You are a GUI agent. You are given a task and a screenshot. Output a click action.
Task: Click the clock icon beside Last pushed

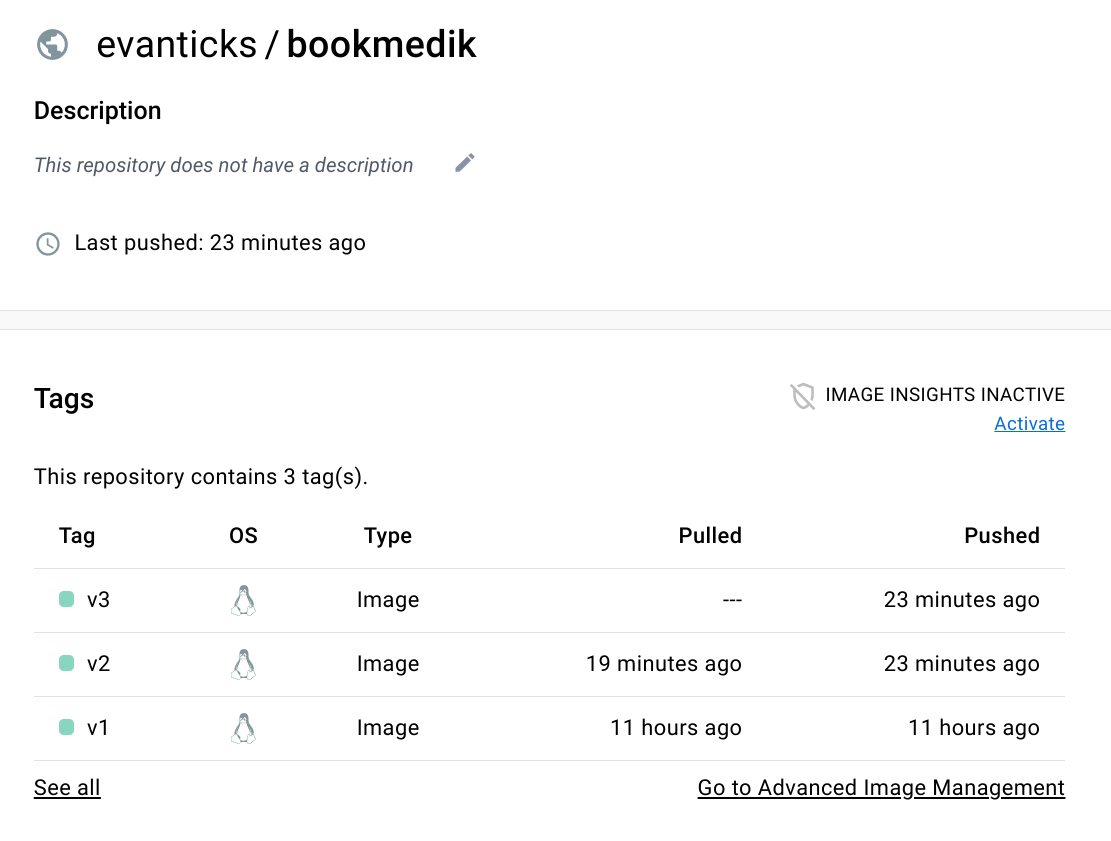click(47, 243)
